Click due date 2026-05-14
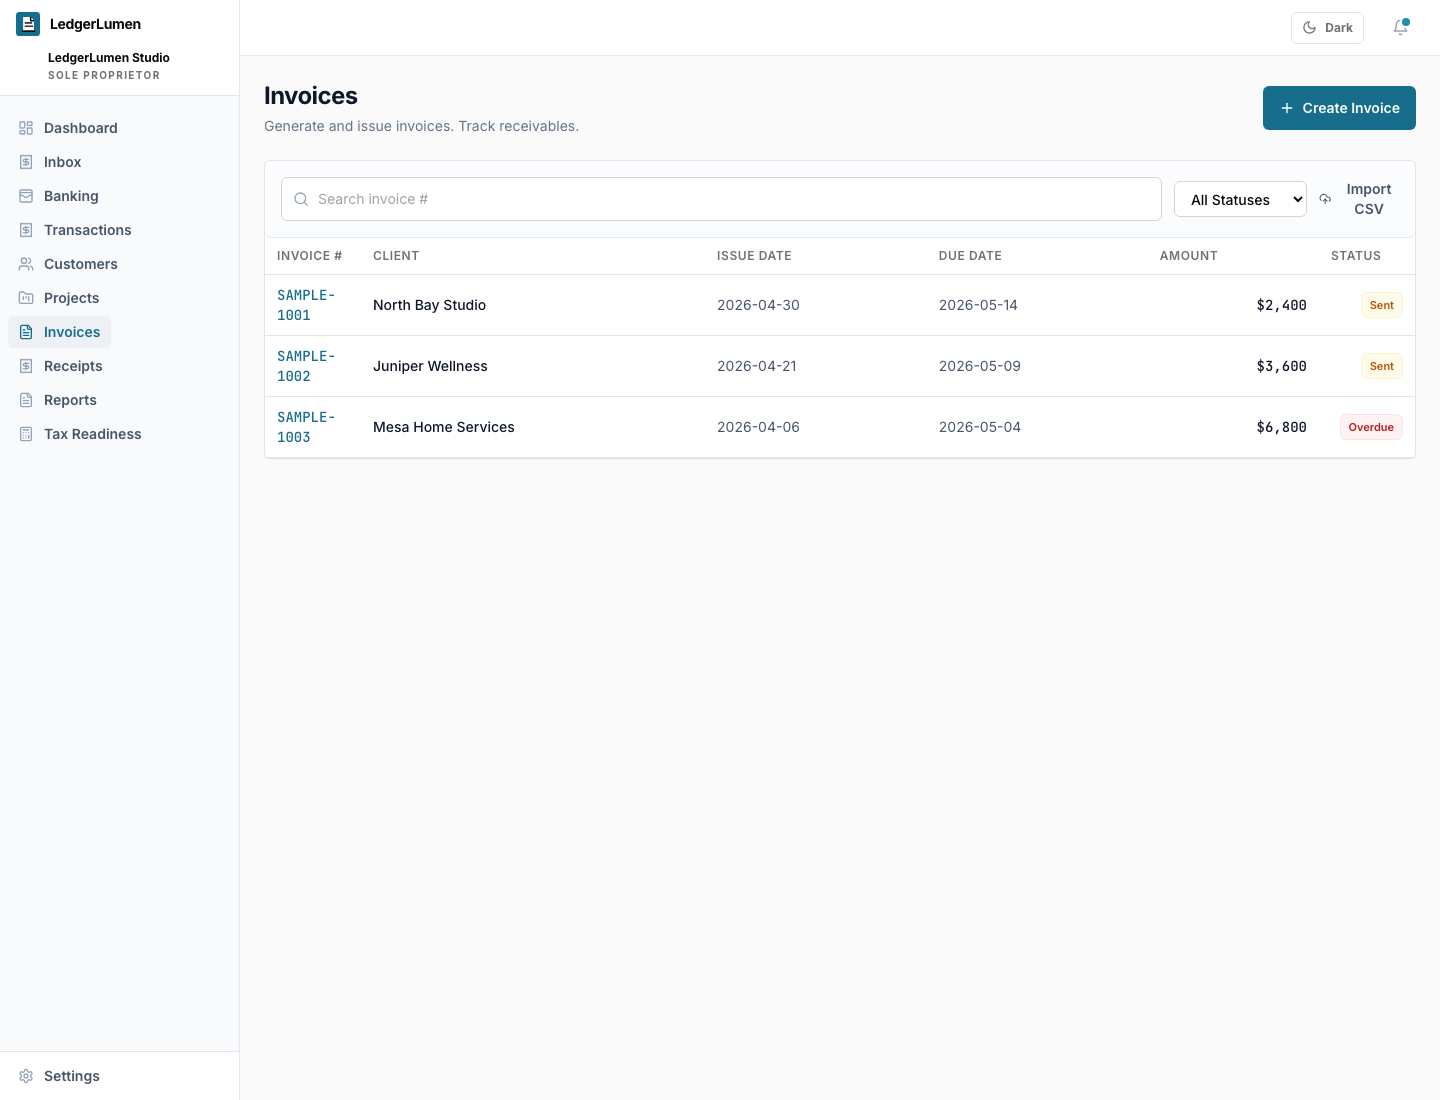 point(978,305)
